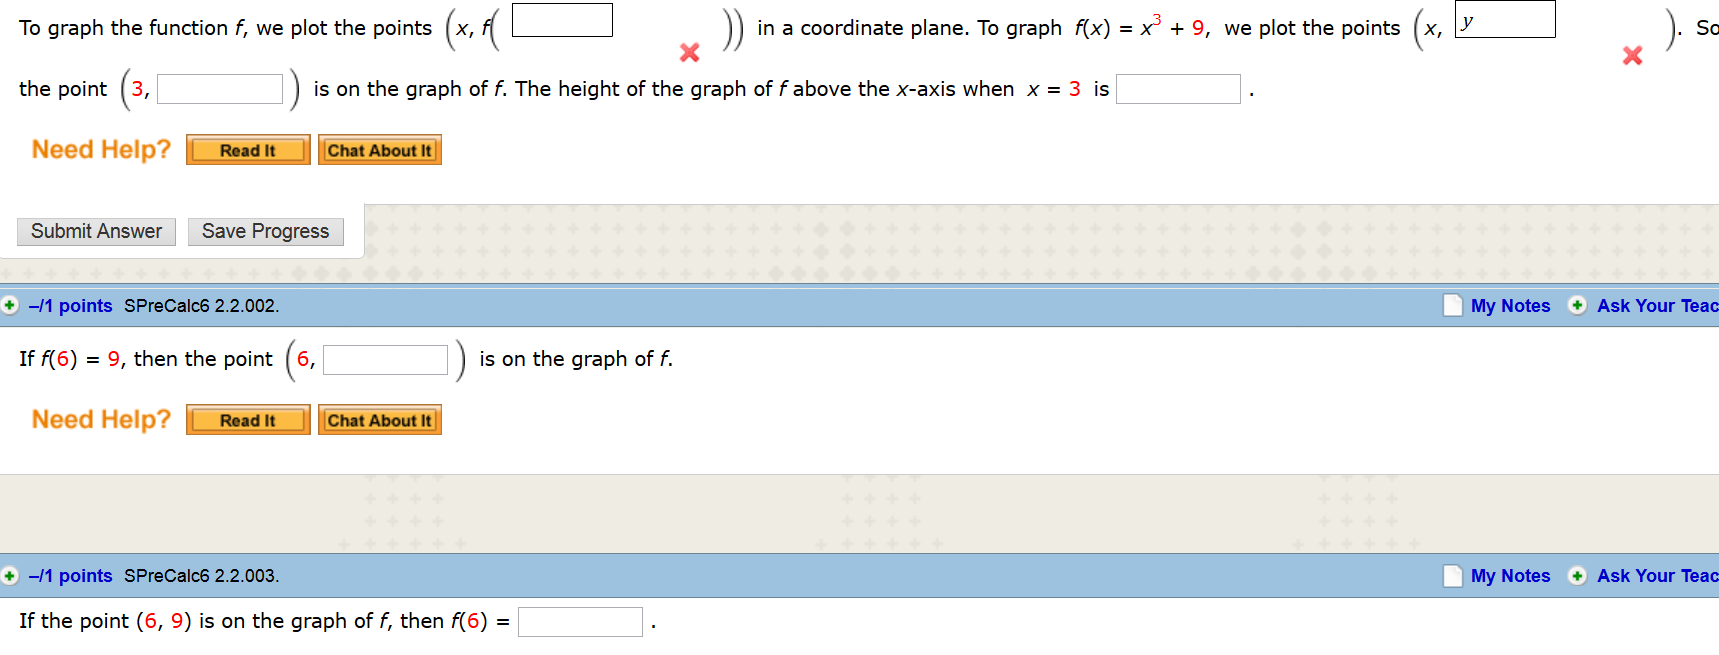Expand problem SPreCalc6 2.2.002 using the plus control
The width and height of the screenshot is (1719, 655).
coord(9,305)
